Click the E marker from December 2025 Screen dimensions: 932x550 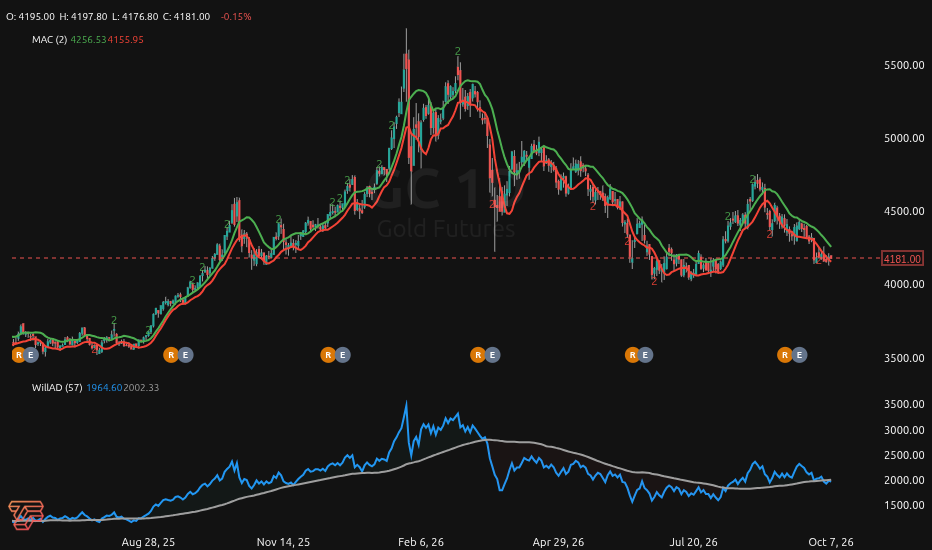click(x=342, y=355)
